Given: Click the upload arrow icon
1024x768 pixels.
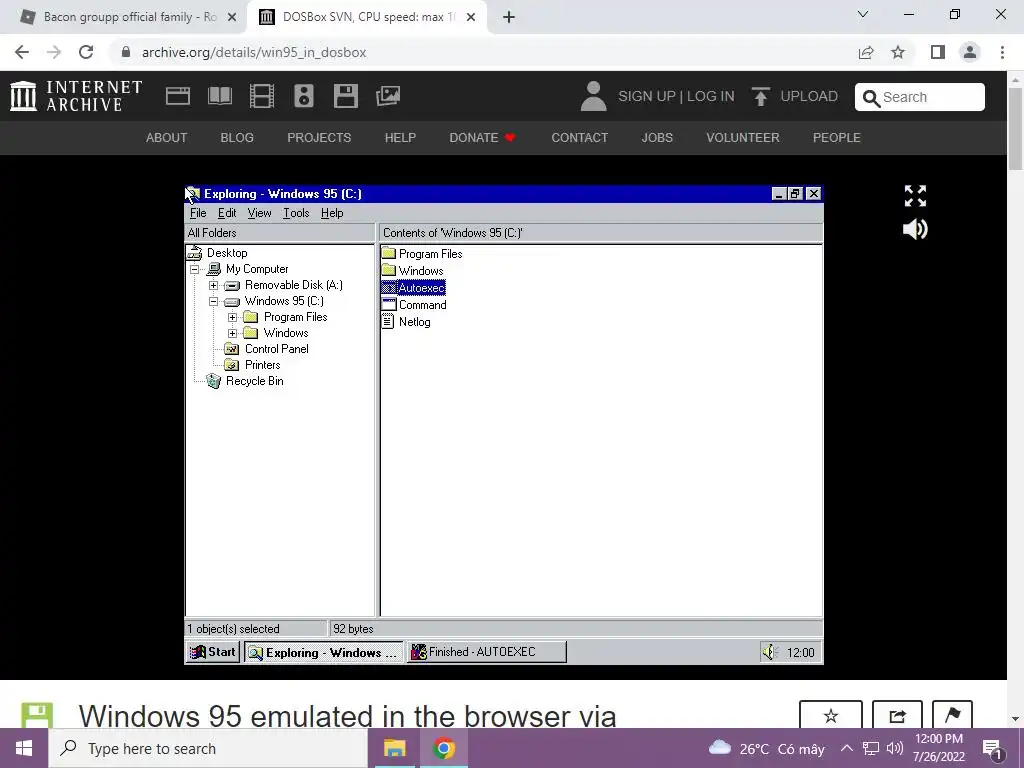Looking at the screenshot, I should [x=760, y=96].
